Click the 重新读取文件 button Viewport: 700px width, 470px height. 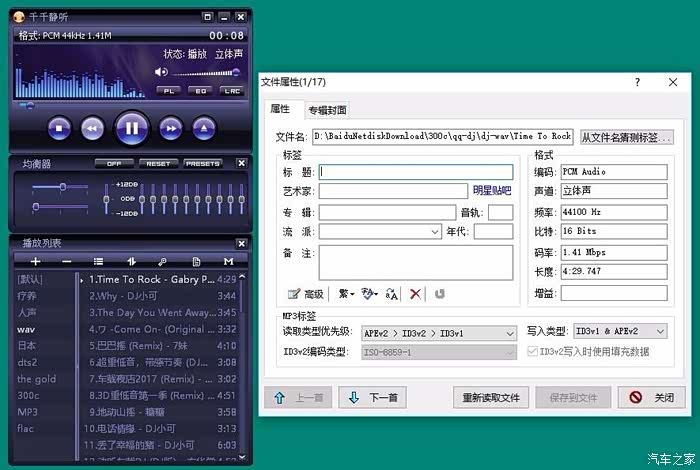click(x=490, y=397)
